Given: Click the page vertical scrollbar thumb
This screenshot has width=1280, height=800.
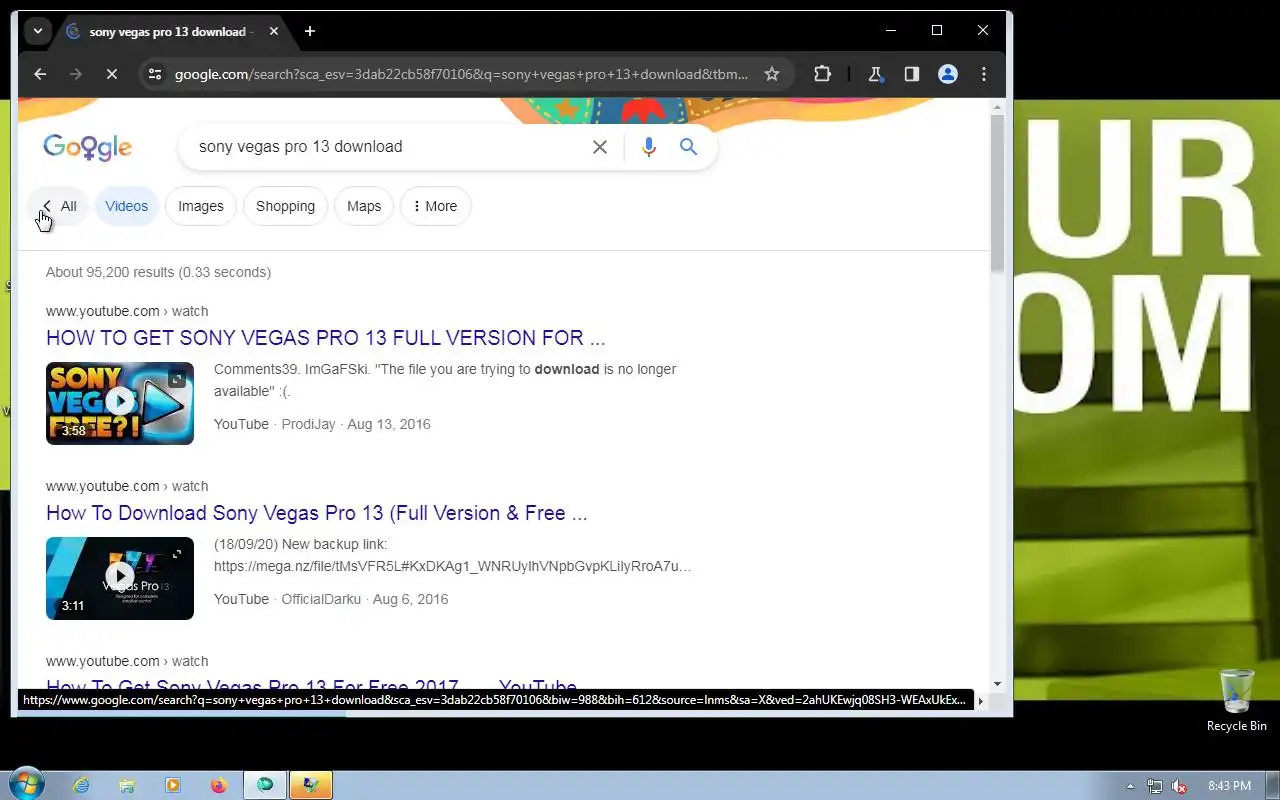Looking at the screenshot, I should point(997,192).
